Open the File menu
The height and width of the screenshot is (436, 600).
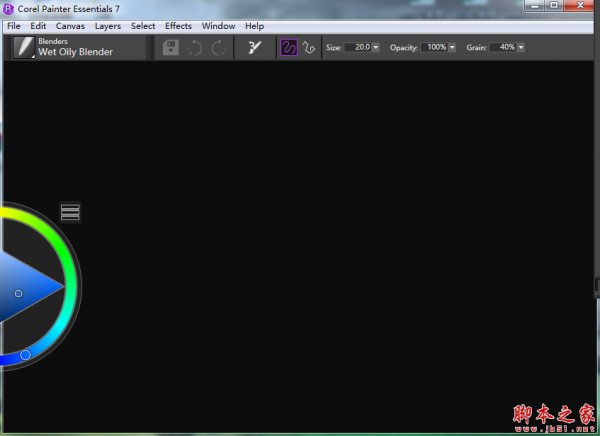14,26
